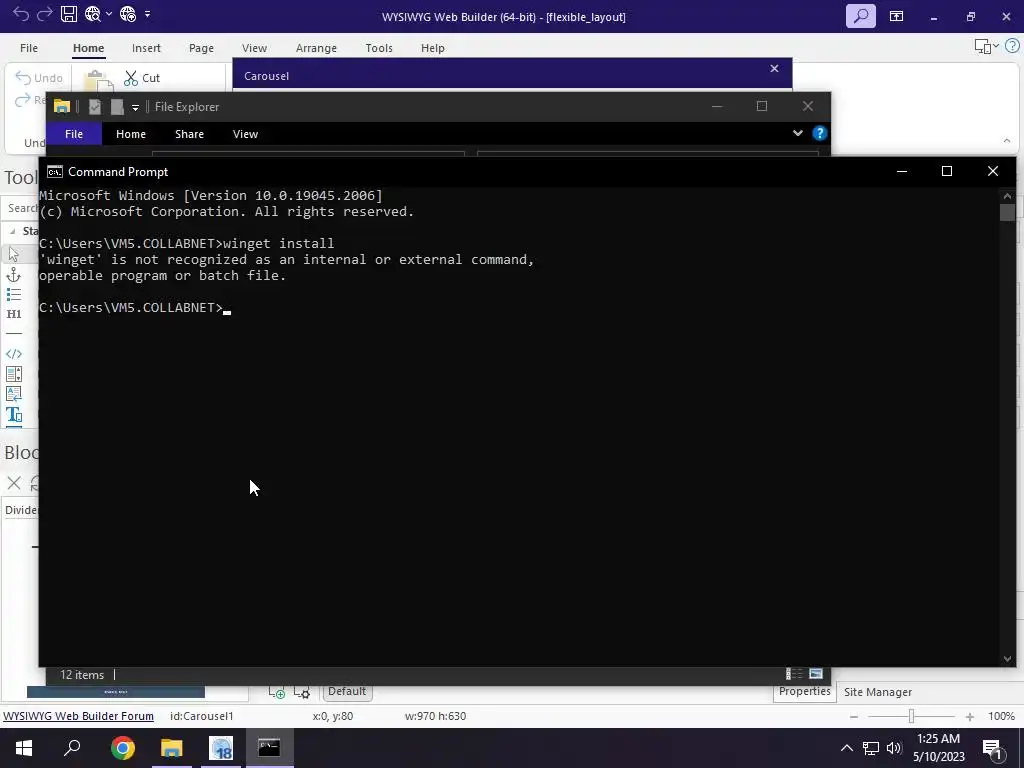Click the Command Prompt input line

pos(135,308)
